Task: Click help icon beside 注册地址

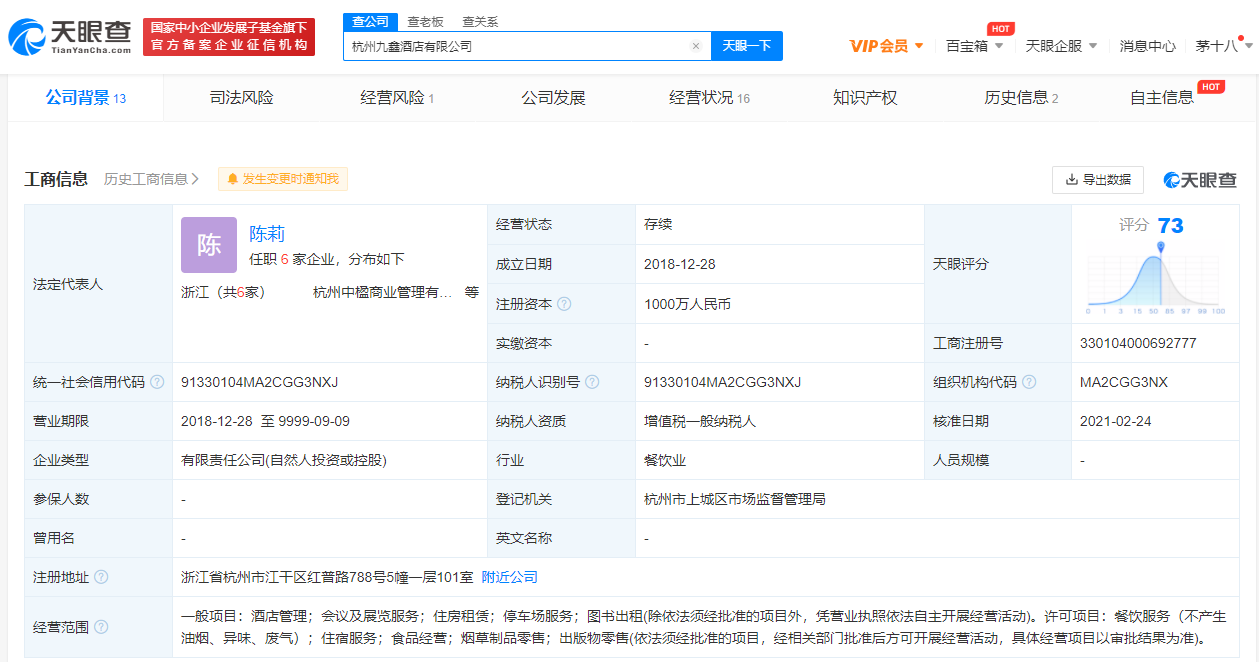Action: (x=101, y=577)
